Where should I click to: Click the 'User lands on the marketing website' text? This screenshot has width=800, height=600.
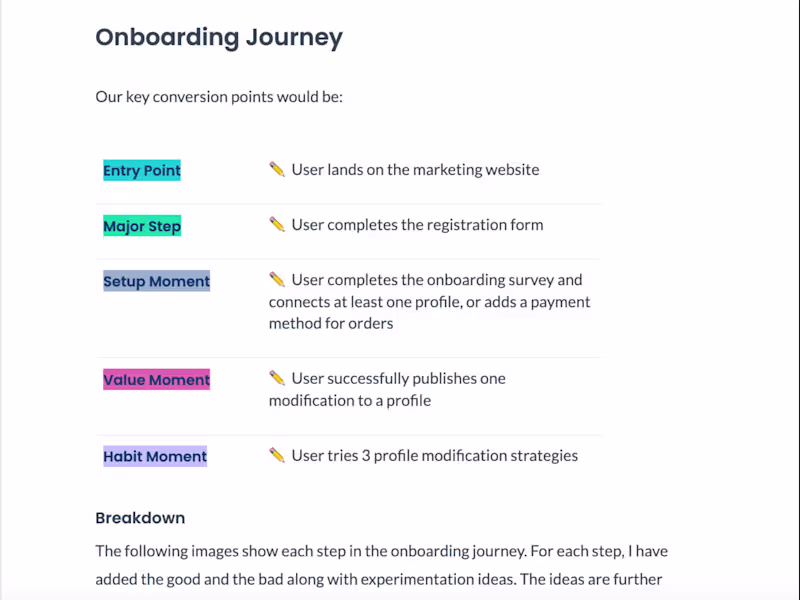click(415, 170)
